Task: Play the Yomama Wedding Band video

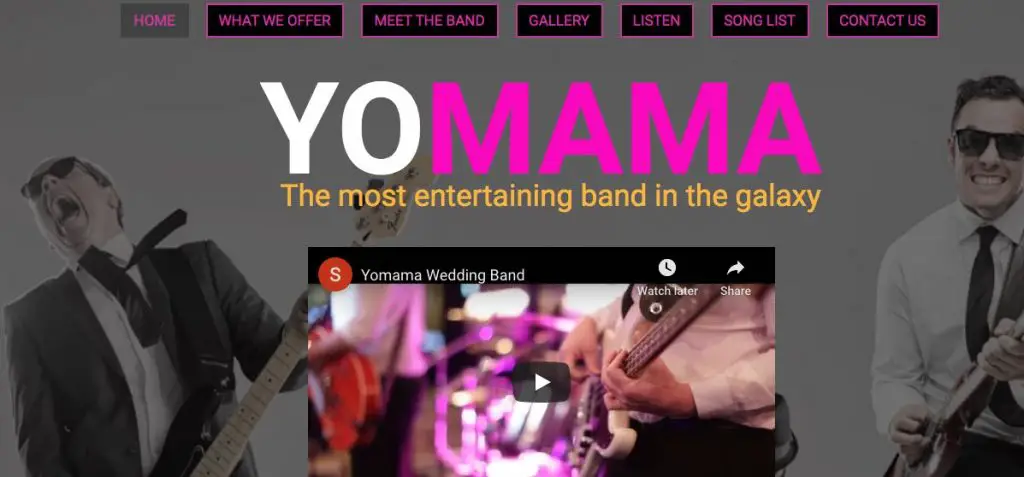Action: click(x=541, y=382)
